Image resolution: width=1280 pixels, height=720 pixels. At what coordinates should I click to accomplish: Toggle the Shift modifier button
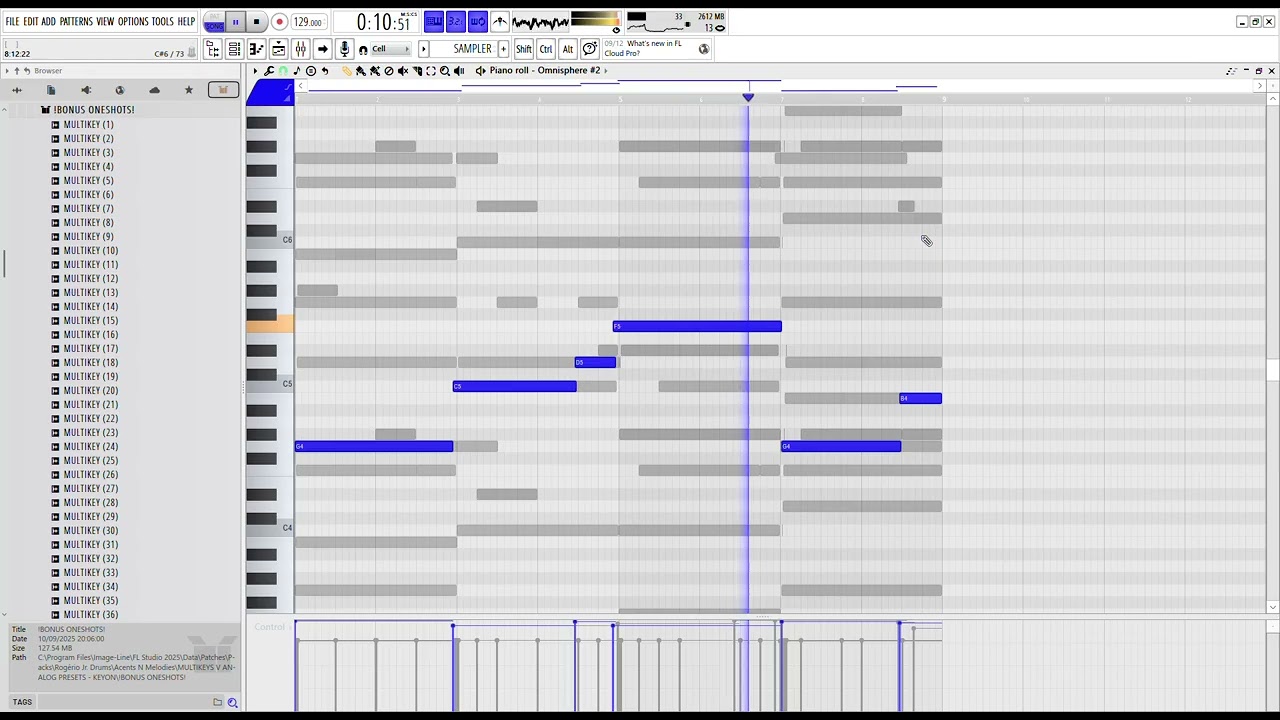tap(524, 49)
